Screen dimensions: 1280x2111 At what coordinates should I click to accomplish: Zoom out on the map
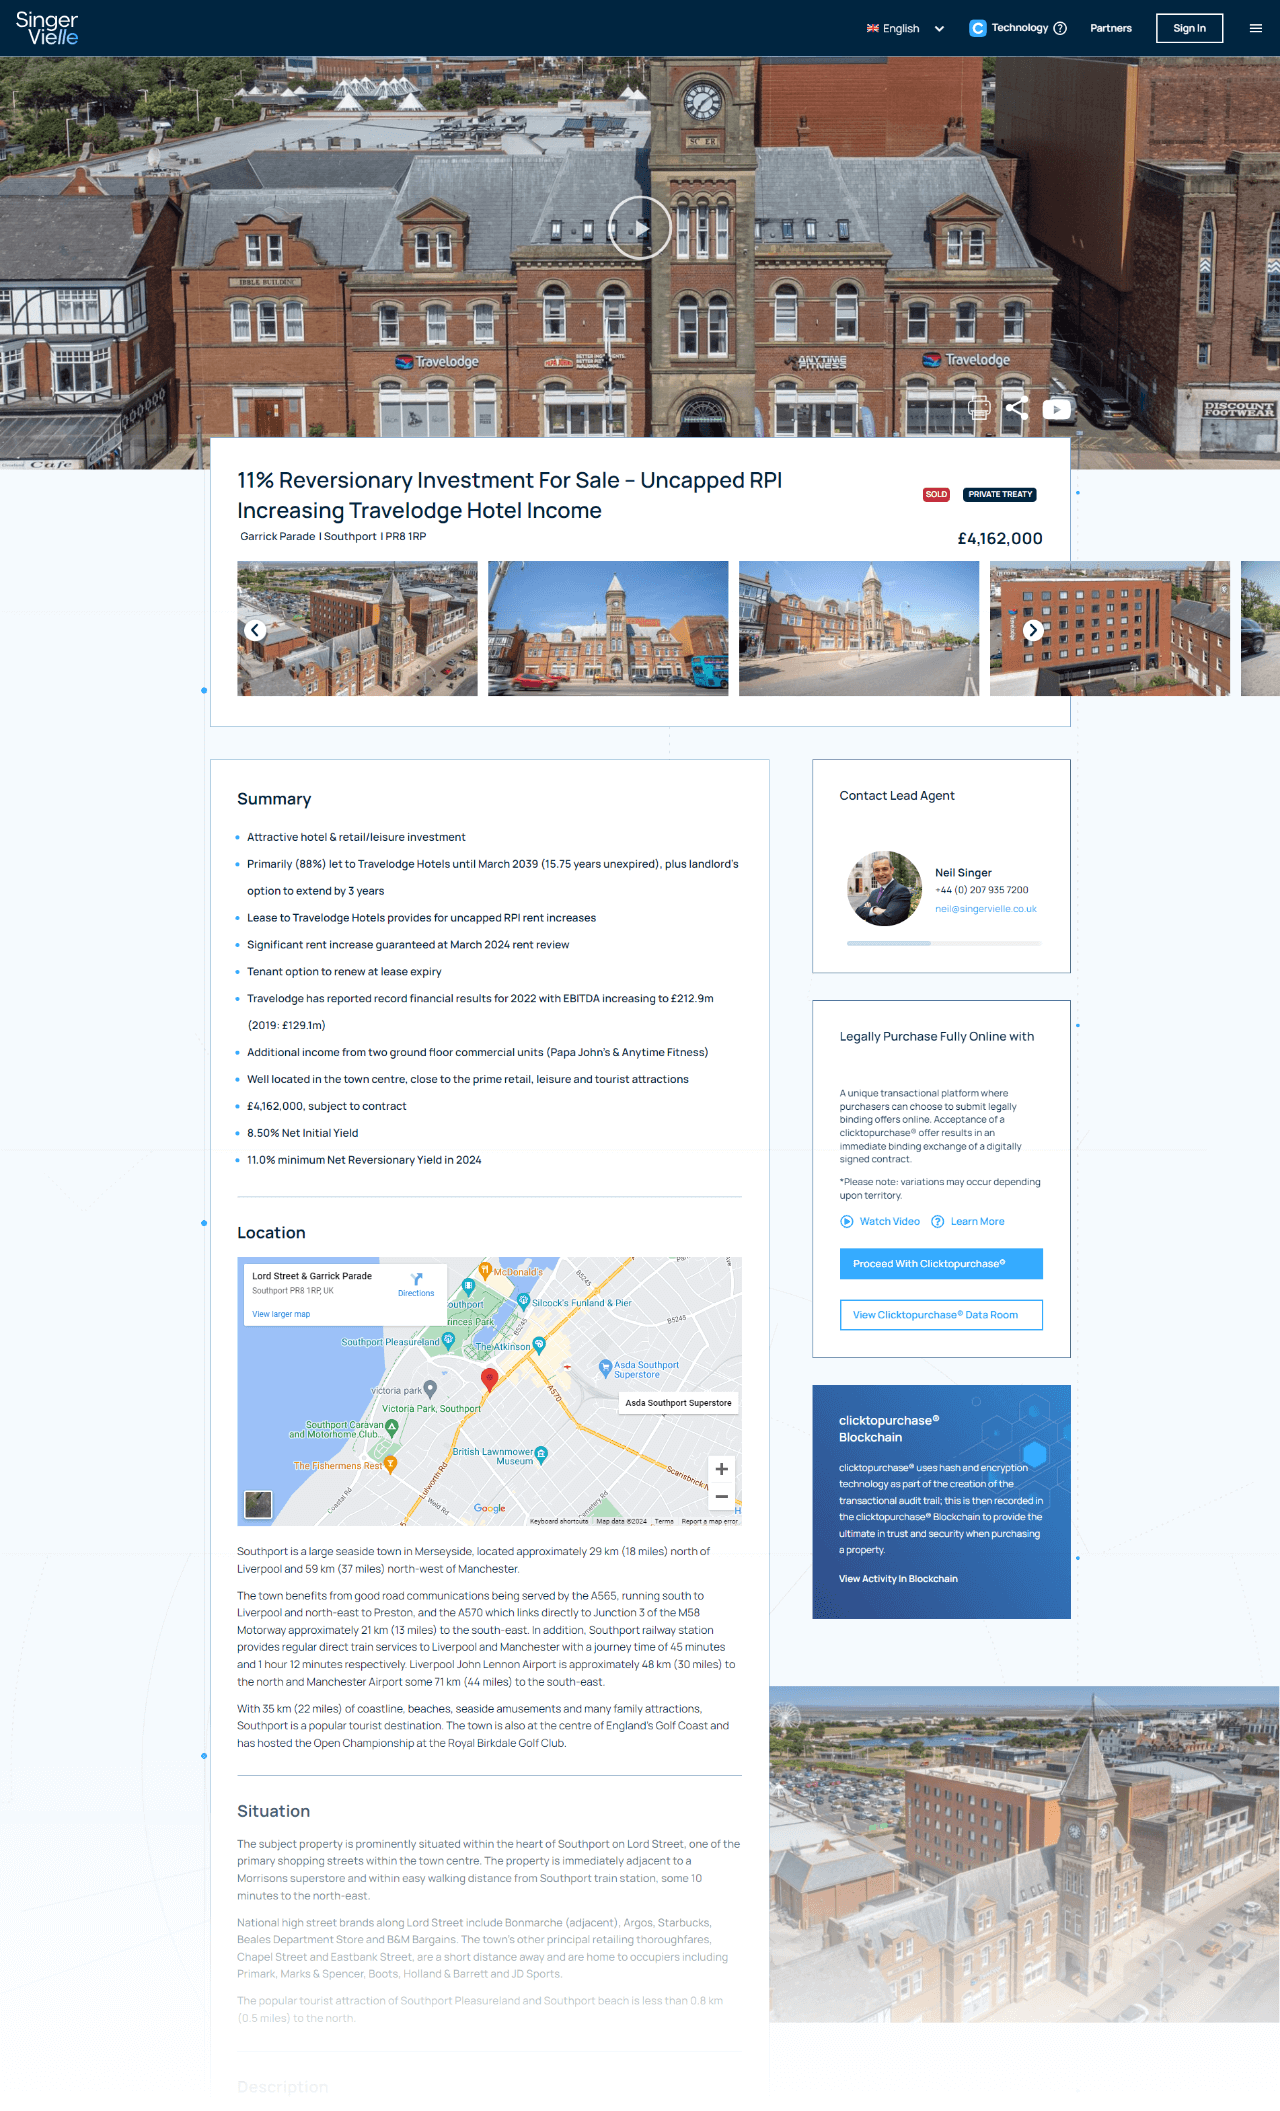coord(721,1497)
